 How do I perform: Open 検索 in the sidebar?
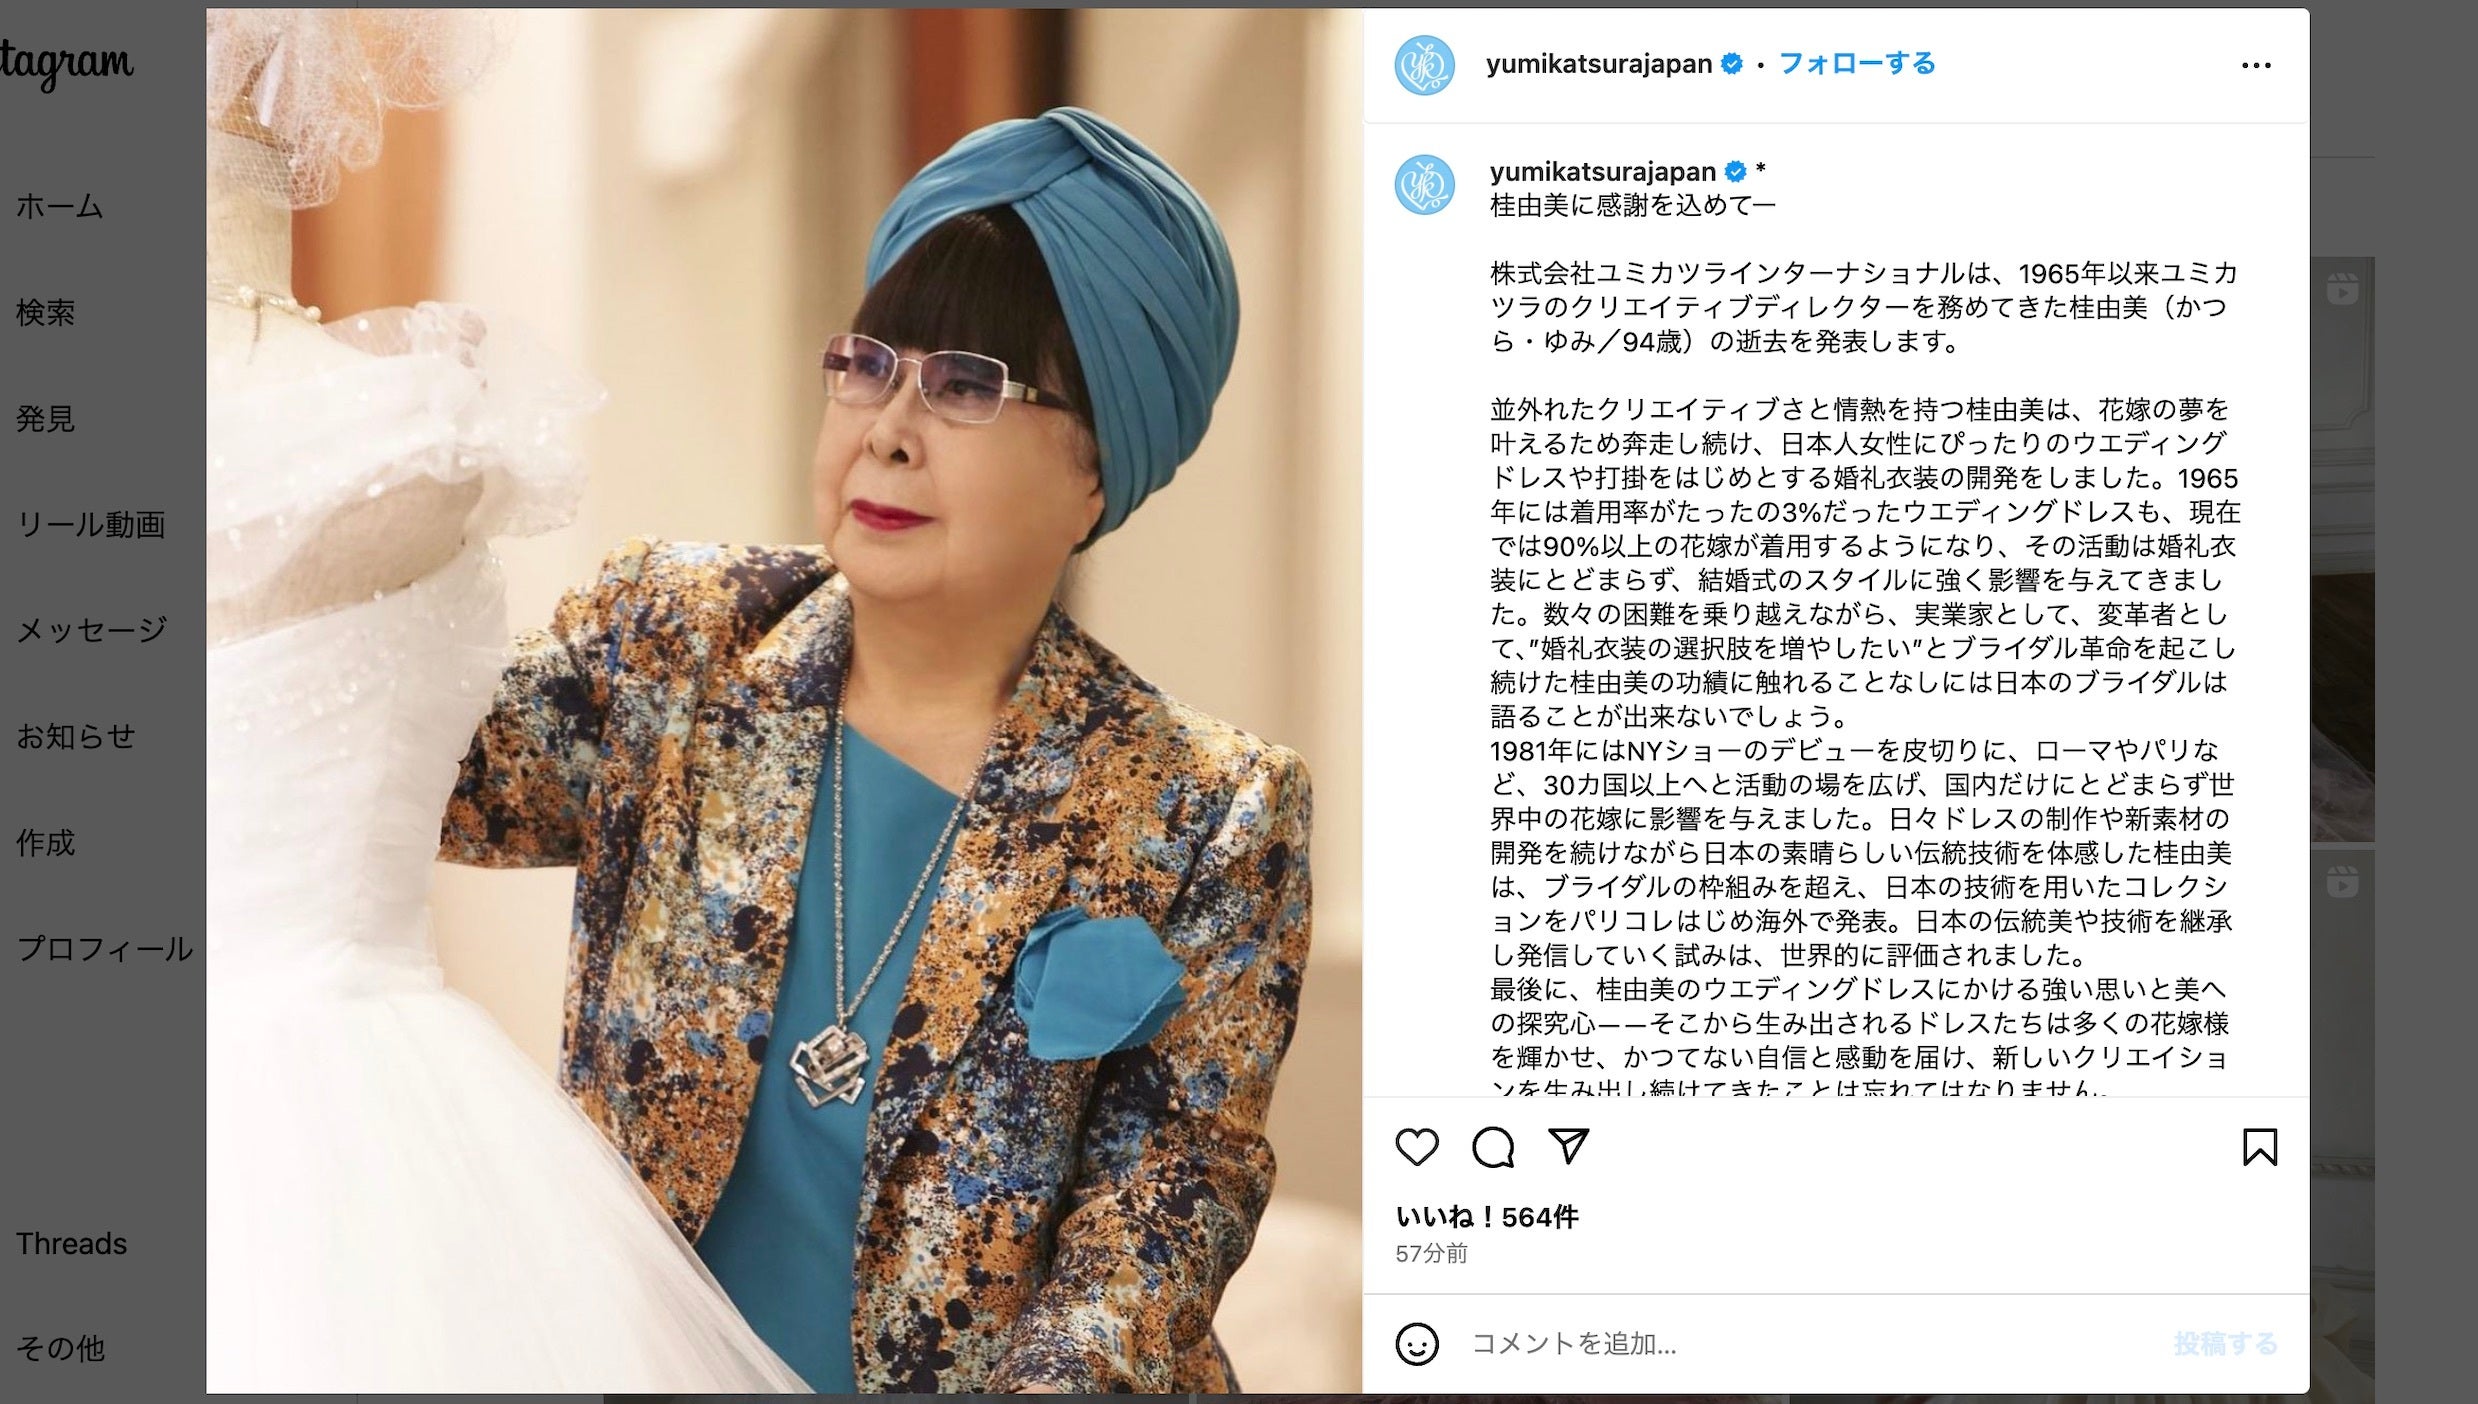tap(46, 312)
